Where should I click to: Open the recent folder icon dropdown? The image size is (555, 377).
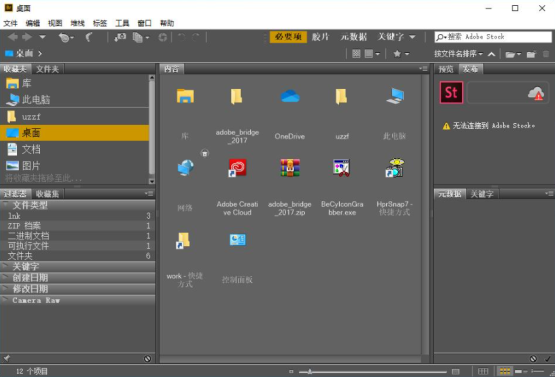513,54
